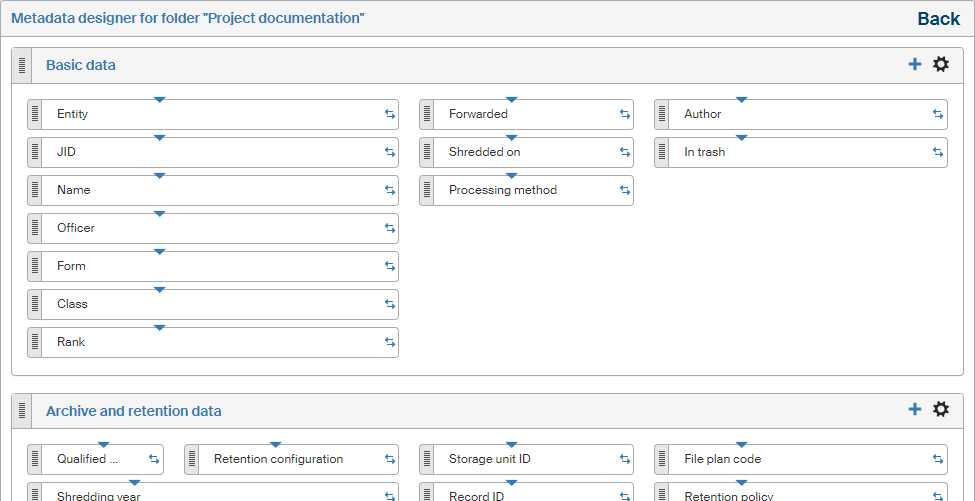Click swap icon on Processing method field
Image resolution: width=975 pixels, height=501 pixels.
coord(625,191)
